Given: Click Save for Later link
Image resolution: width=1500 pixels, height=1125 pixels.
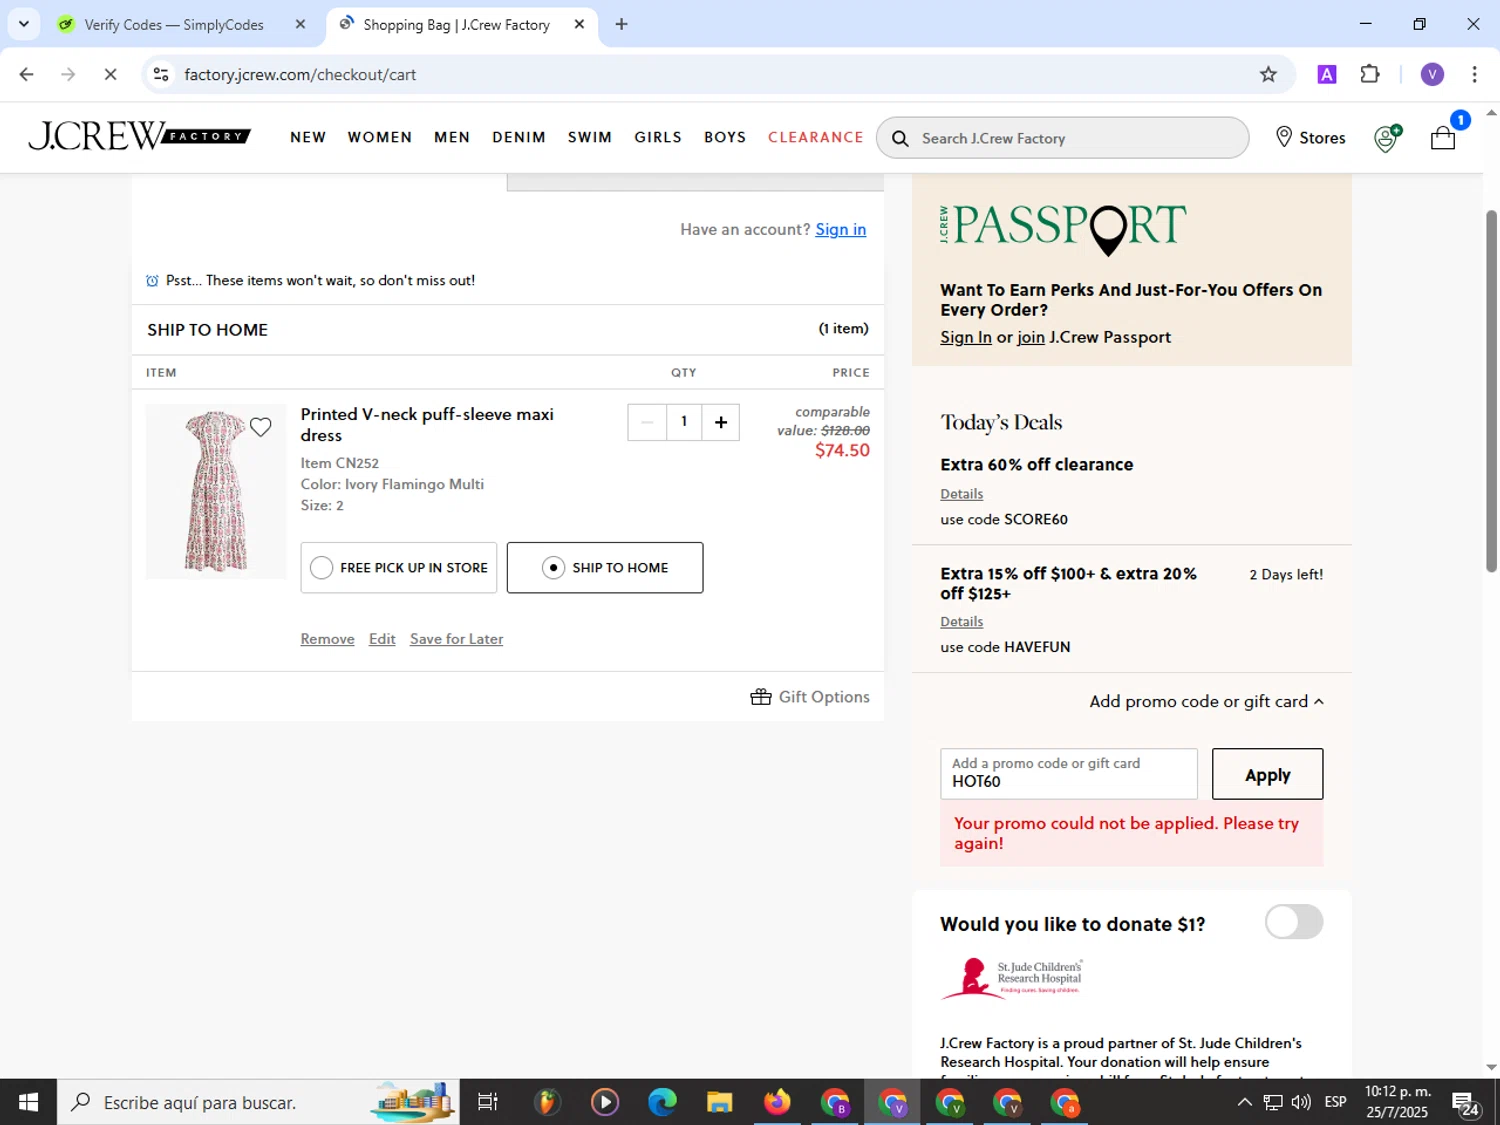Looking at the screenshot, I should pyautogui.click(x=456, y=639).
